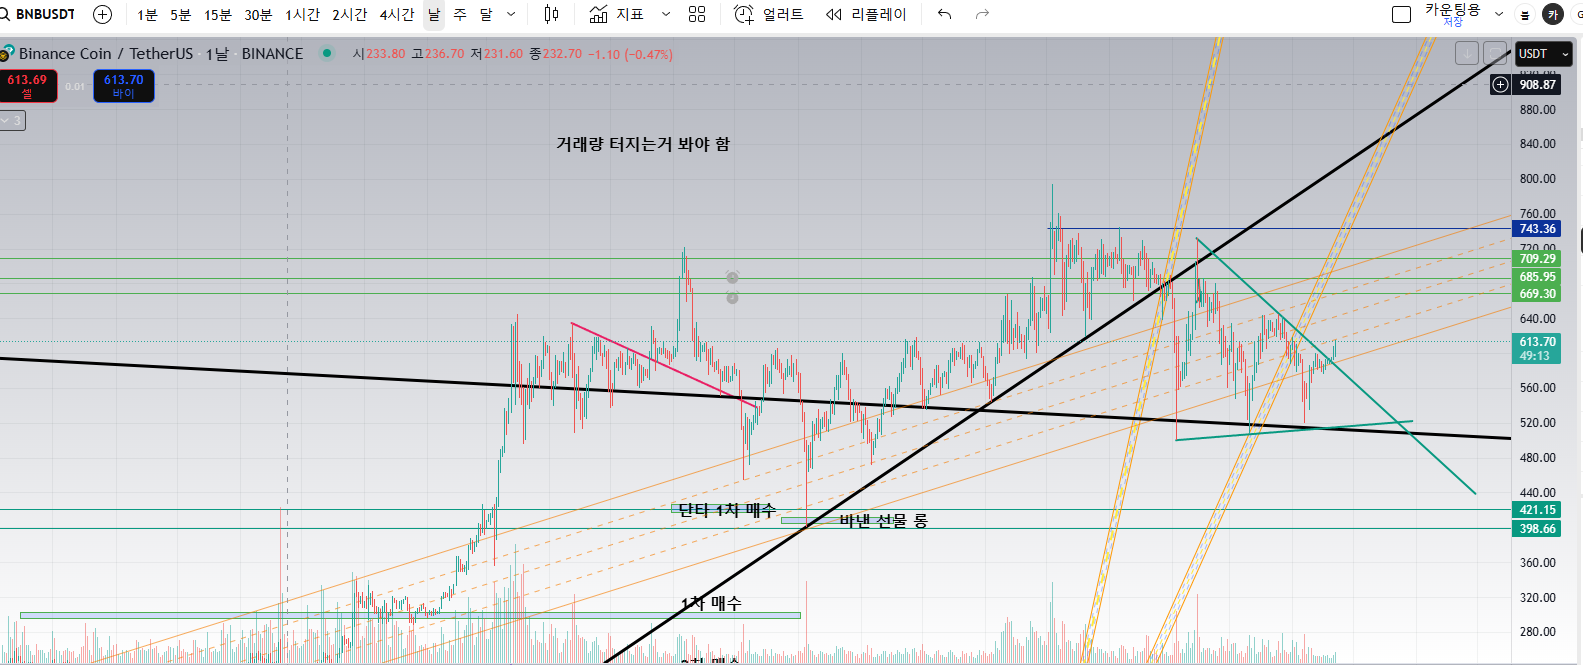This screenshot has width=1583, height=665.
Task: Select the 669.30 green price label
Action: pos(1537,294)
